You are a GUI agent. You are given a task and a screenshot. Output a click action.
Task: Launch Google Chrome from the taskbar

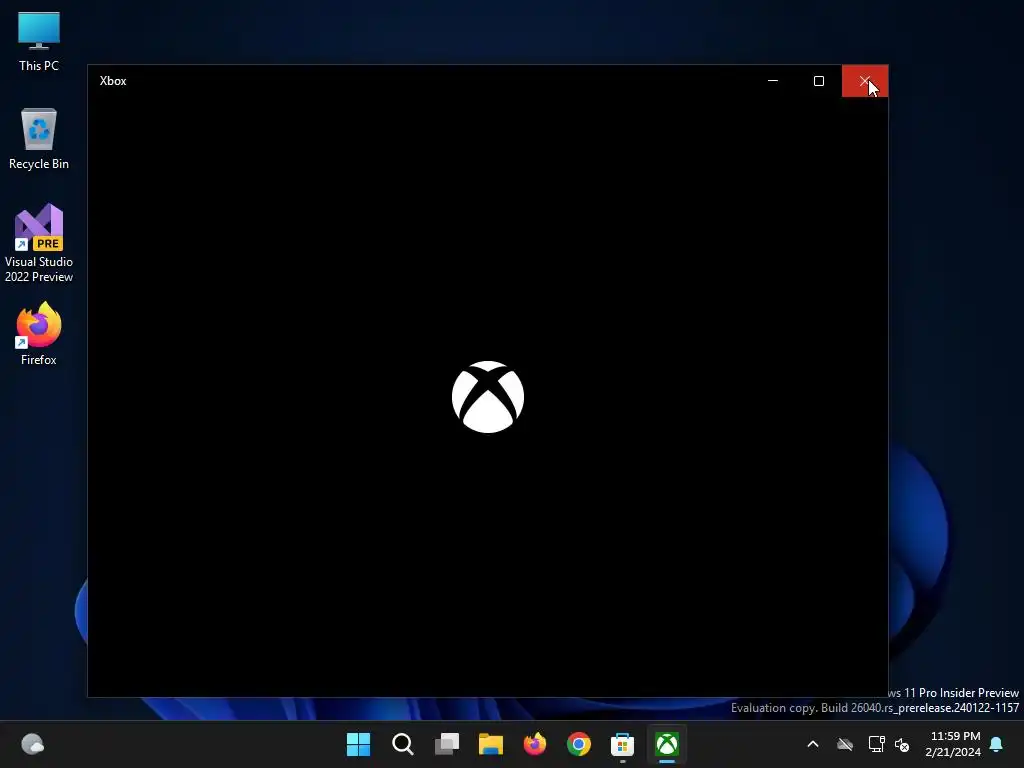(x=579, y=744)
